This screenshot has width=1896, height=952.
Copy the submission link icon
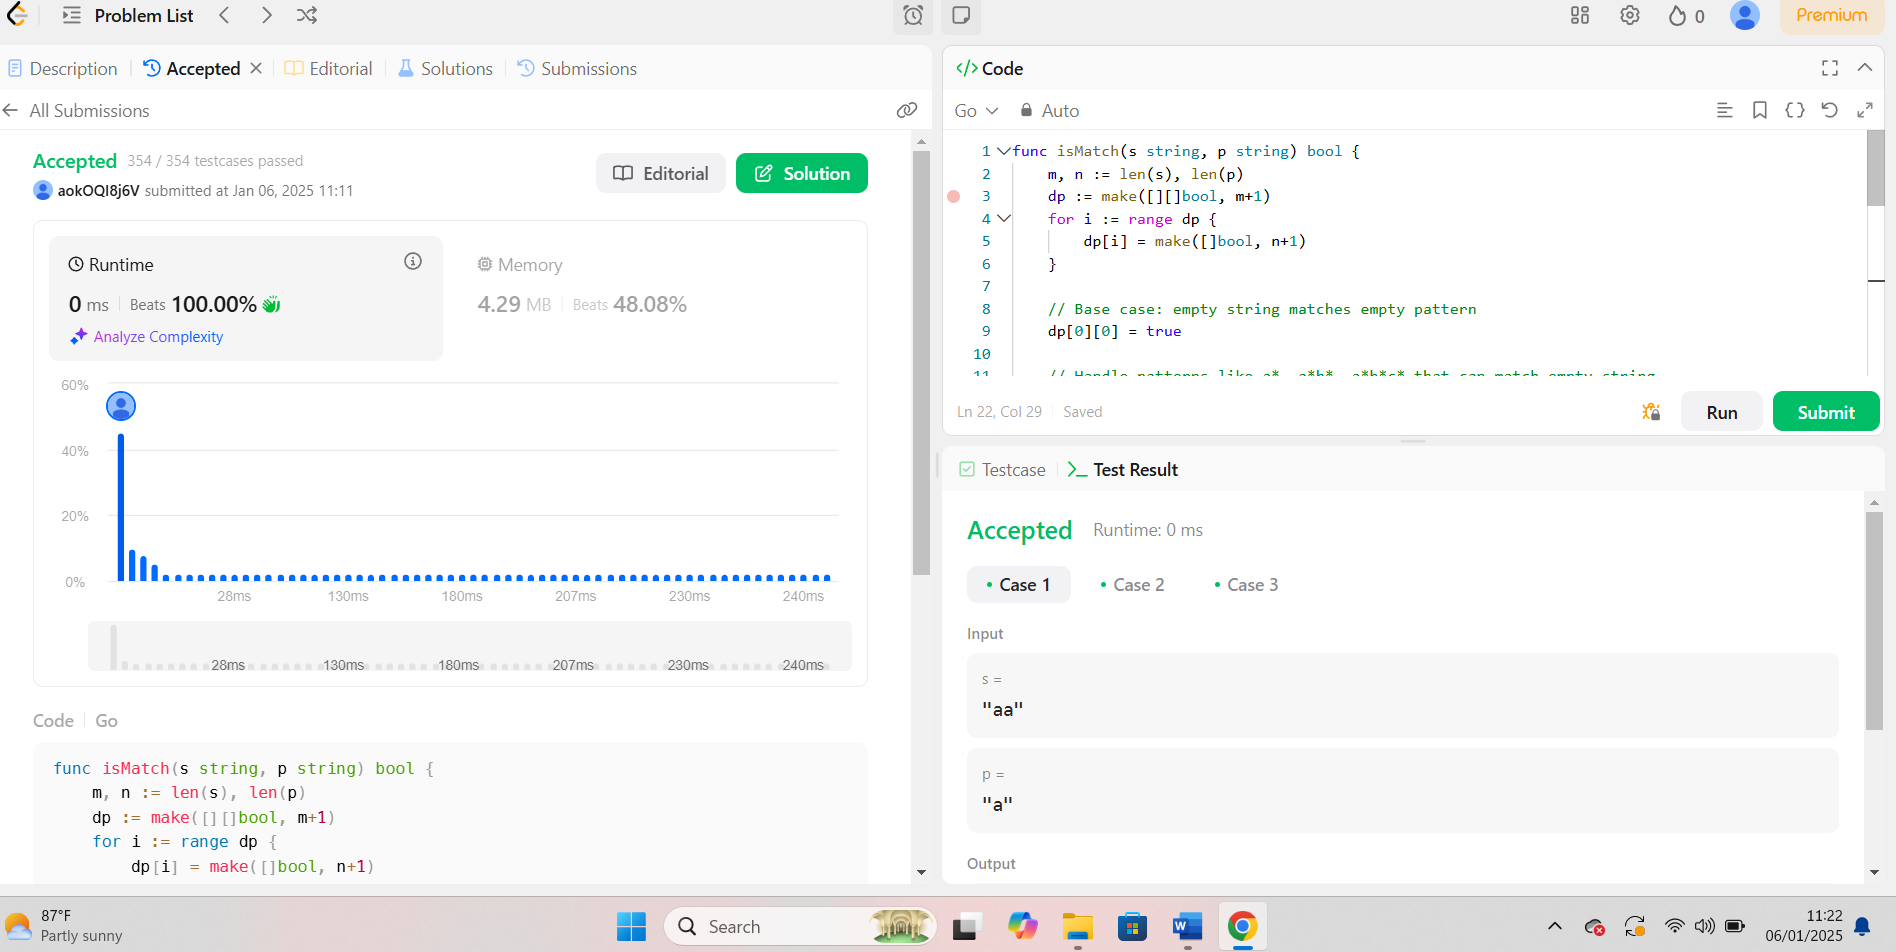[907, 110]
